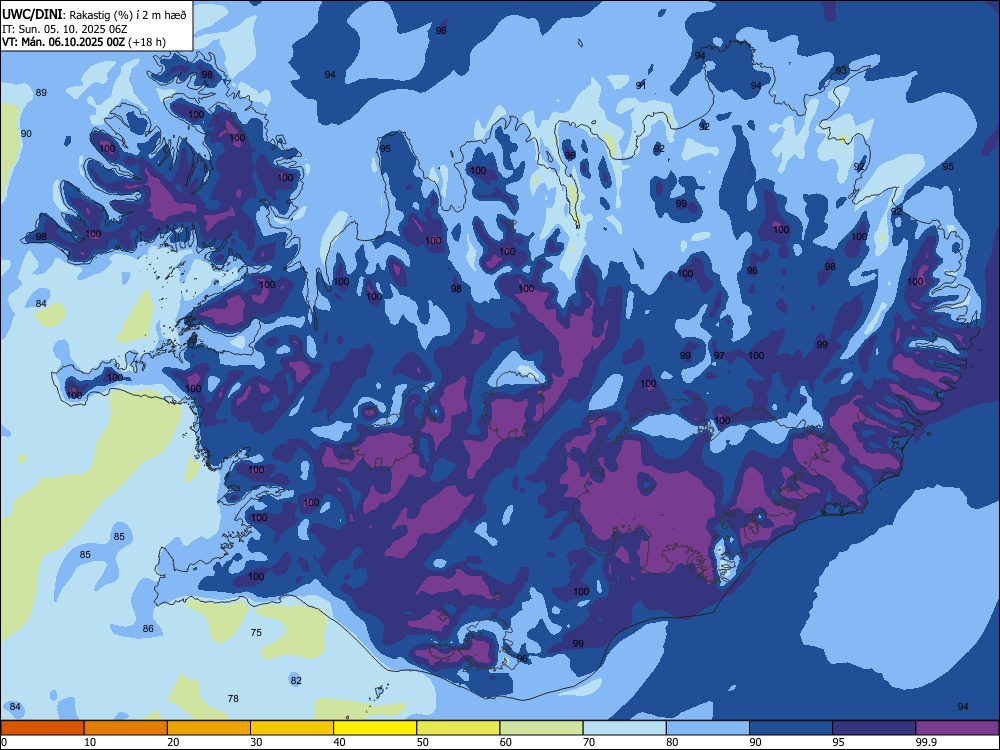Select the navy 95–99.9 legend swatch
This screenshot has height=750, width=1000.
point(874,728)
